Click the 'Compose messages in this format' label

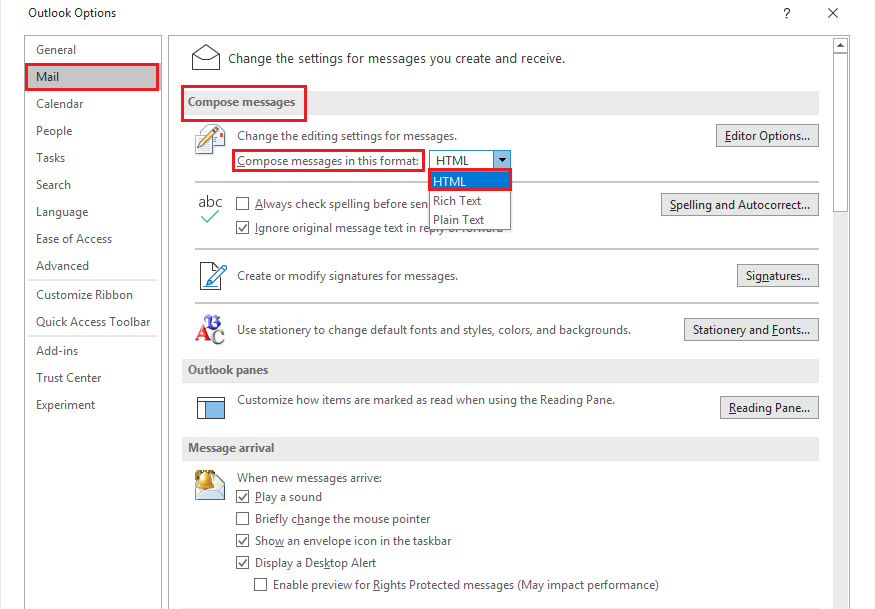click(x=328, y=161)
